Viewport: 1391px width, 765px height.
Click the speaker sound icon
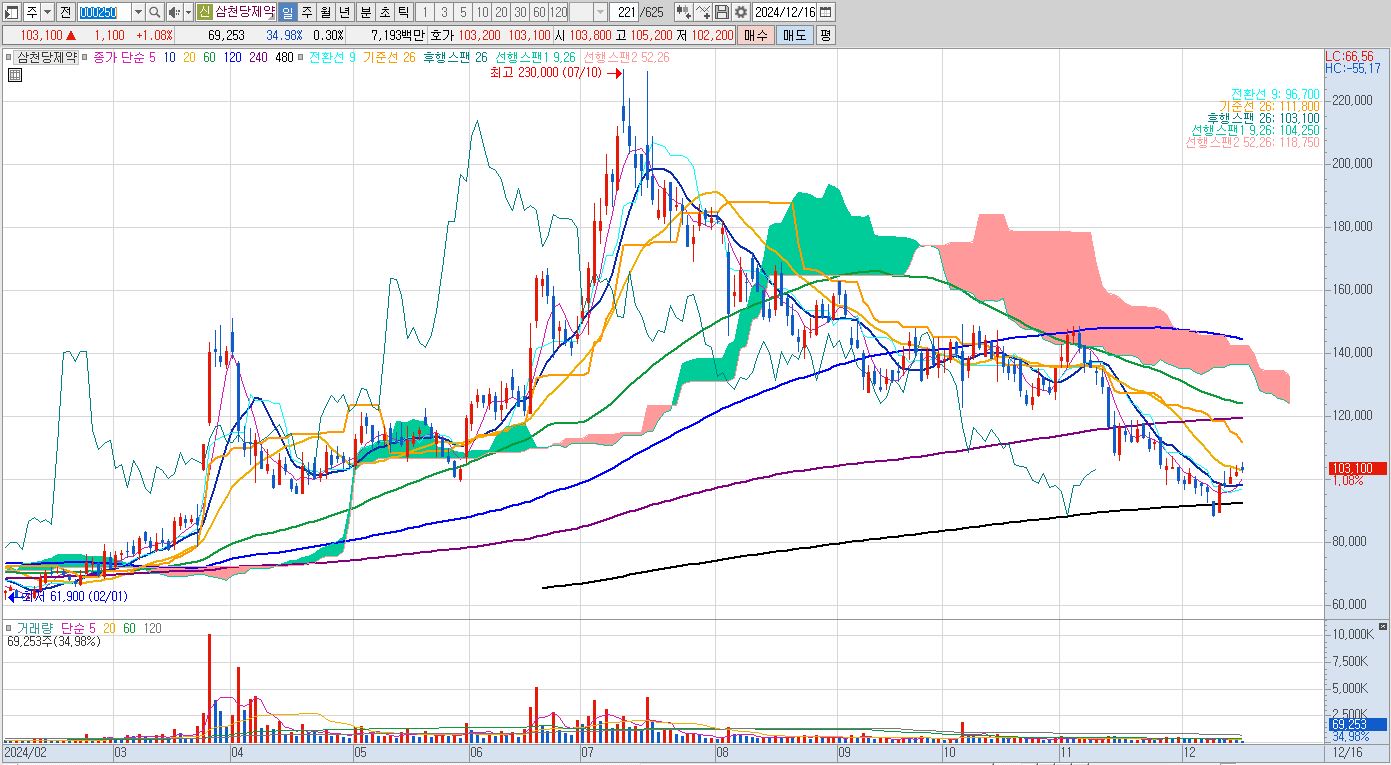(173, 12)
